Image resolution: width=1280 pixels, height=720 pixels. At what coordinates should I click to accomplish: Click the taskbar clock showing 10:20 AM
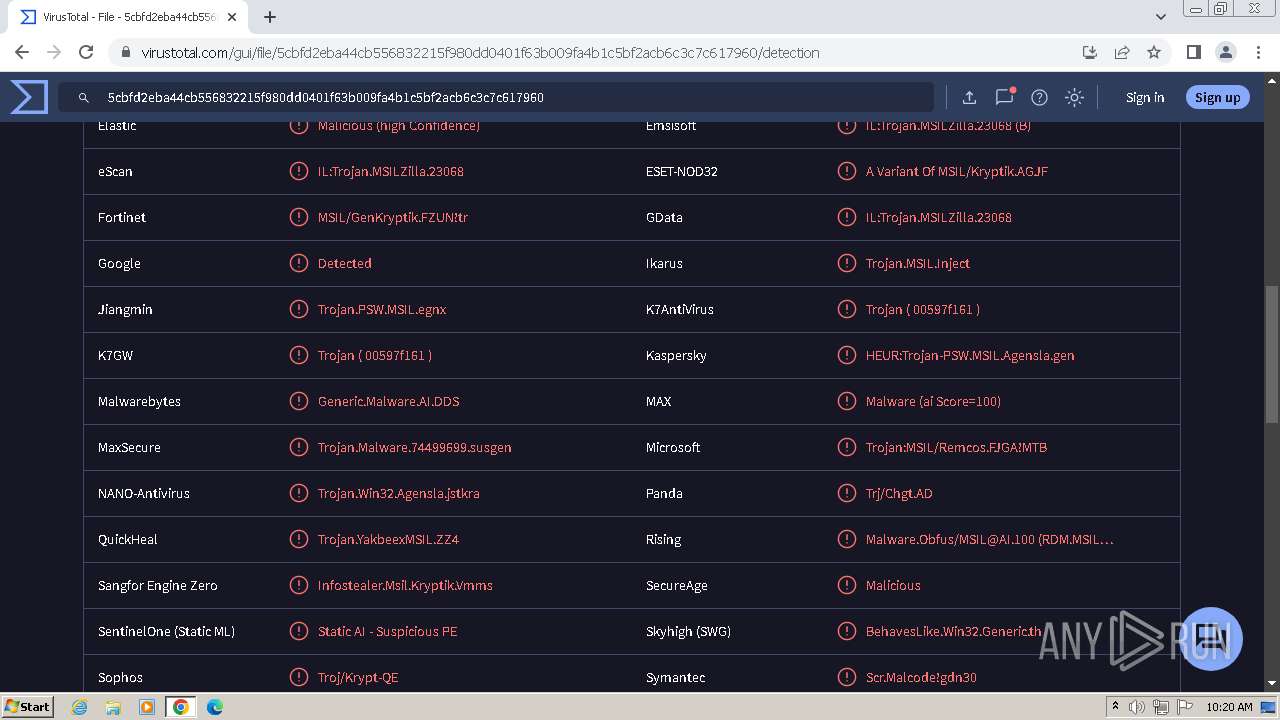[1229, 707]
